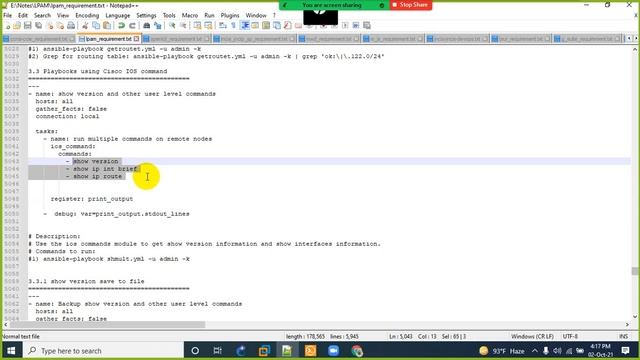Open the Tools menu

[x=169, y=16]
